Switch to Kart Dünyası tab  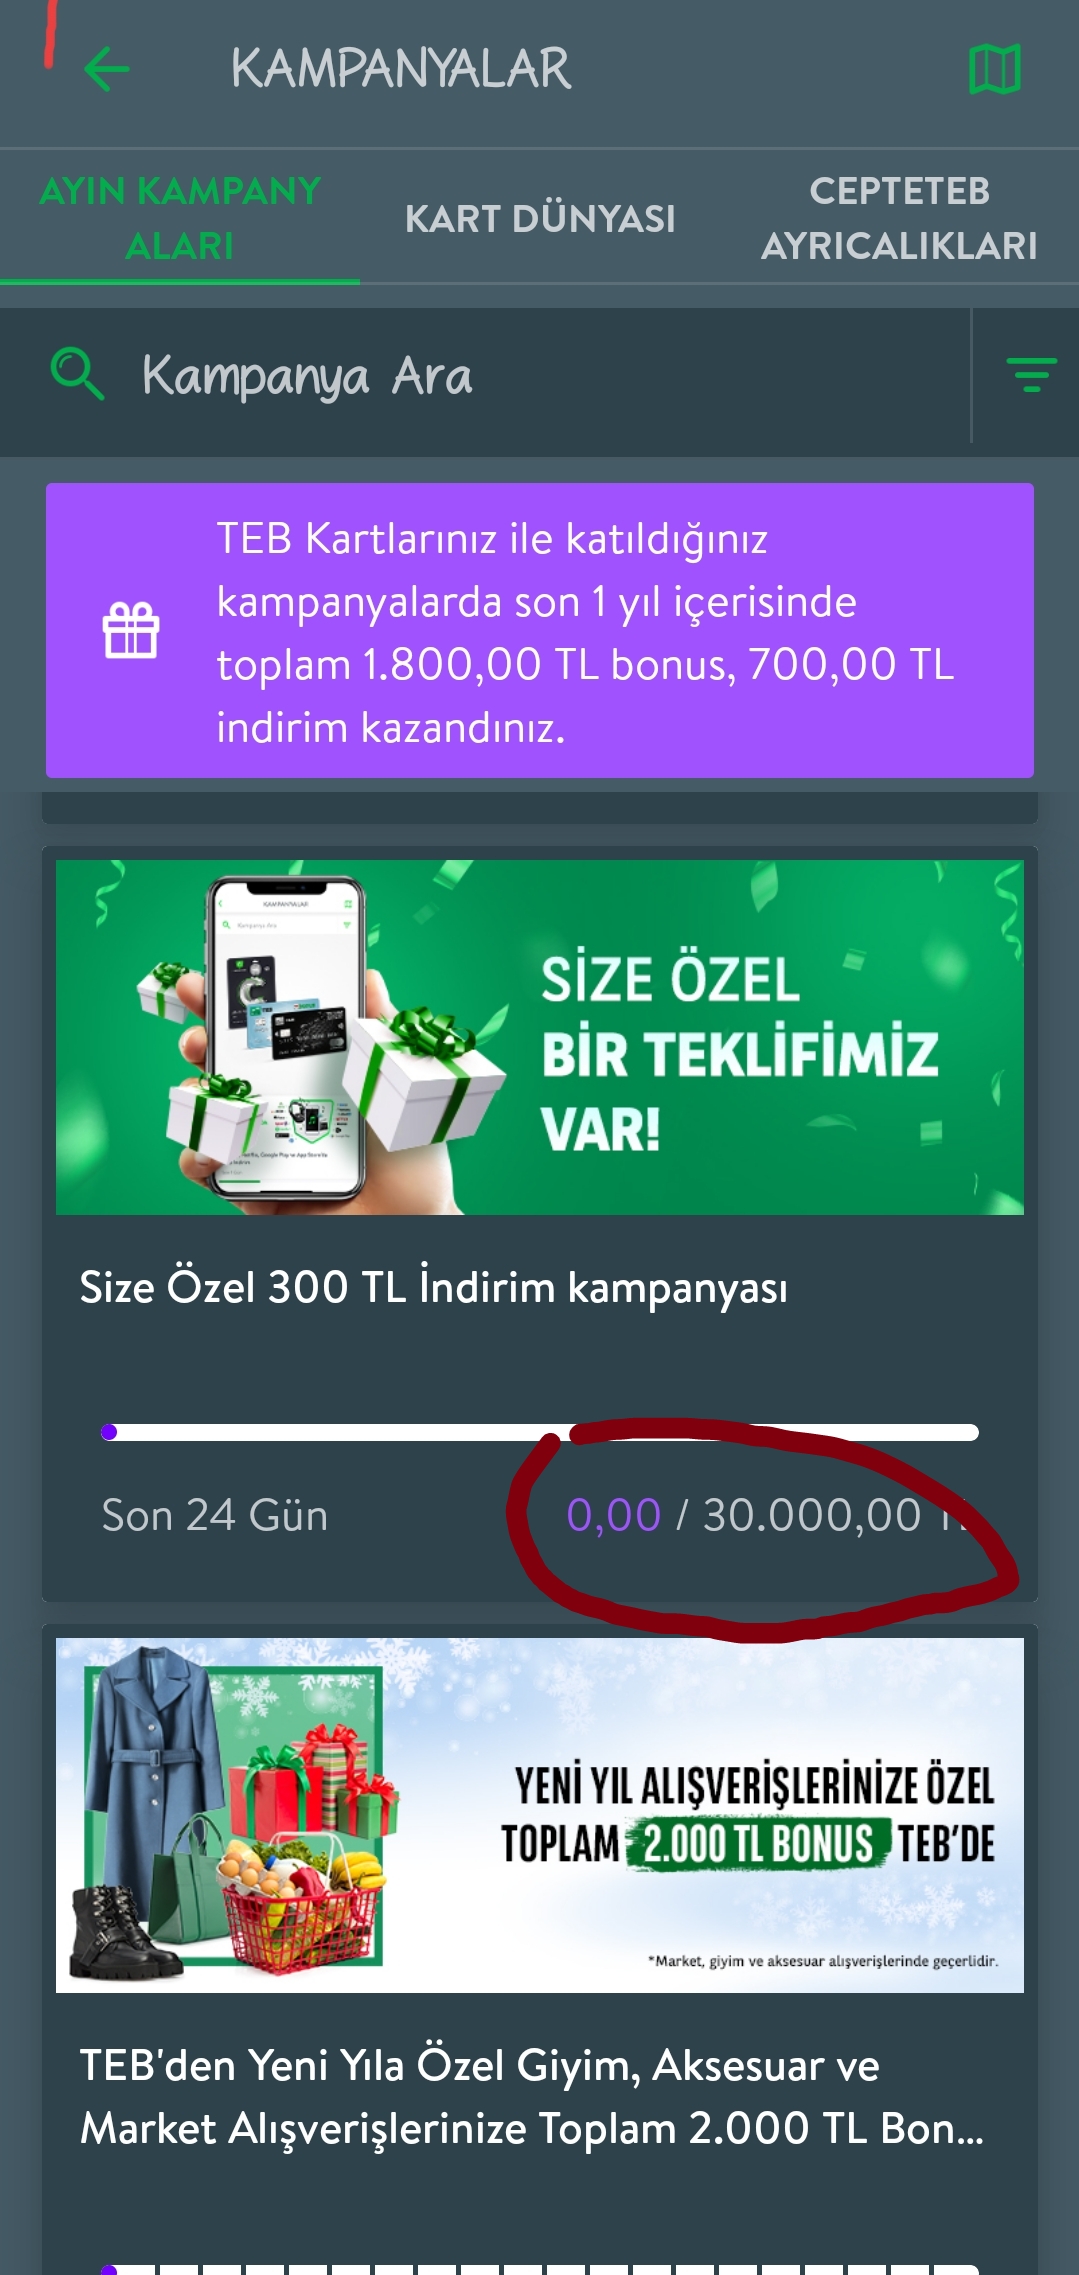point(540,218)
